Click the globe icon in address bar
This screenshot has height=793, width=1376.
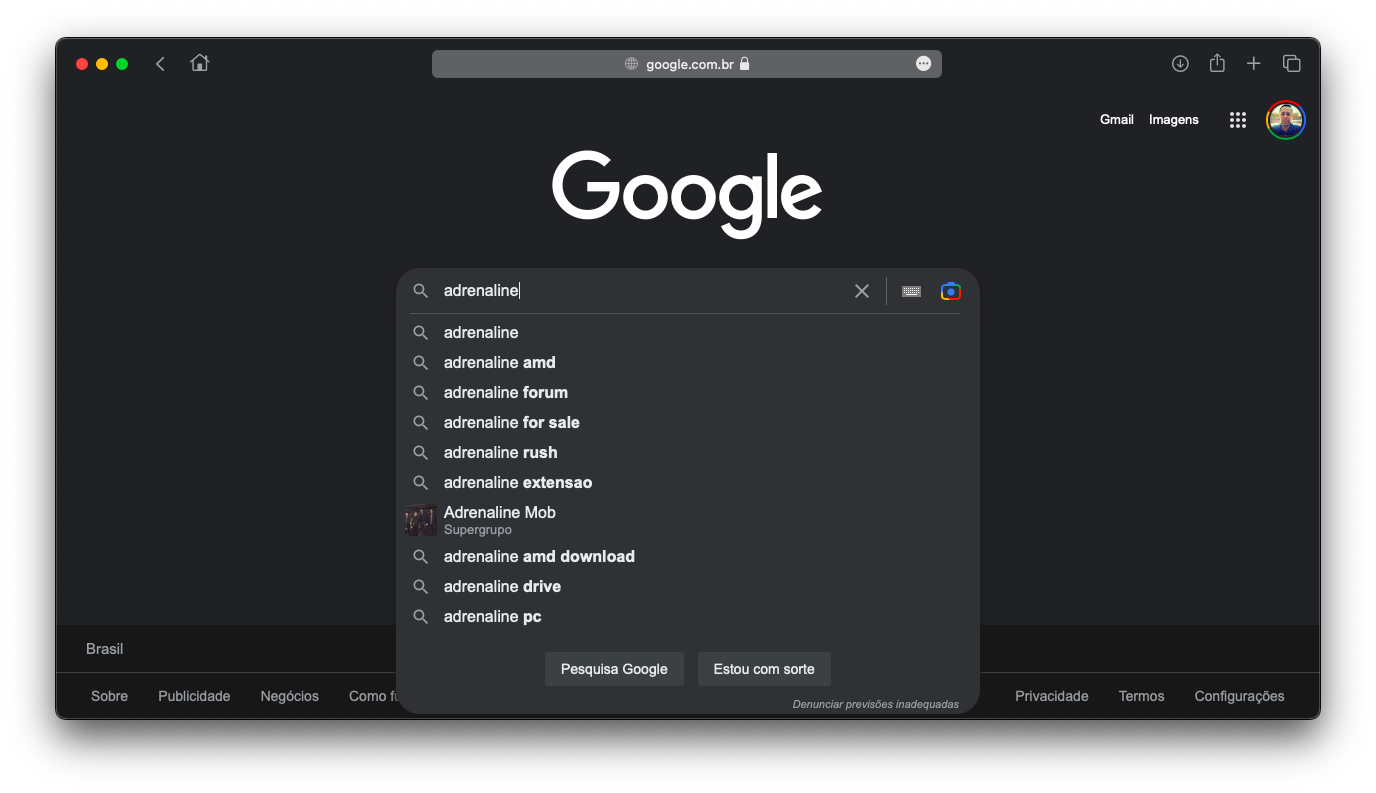tap(631, 64)
